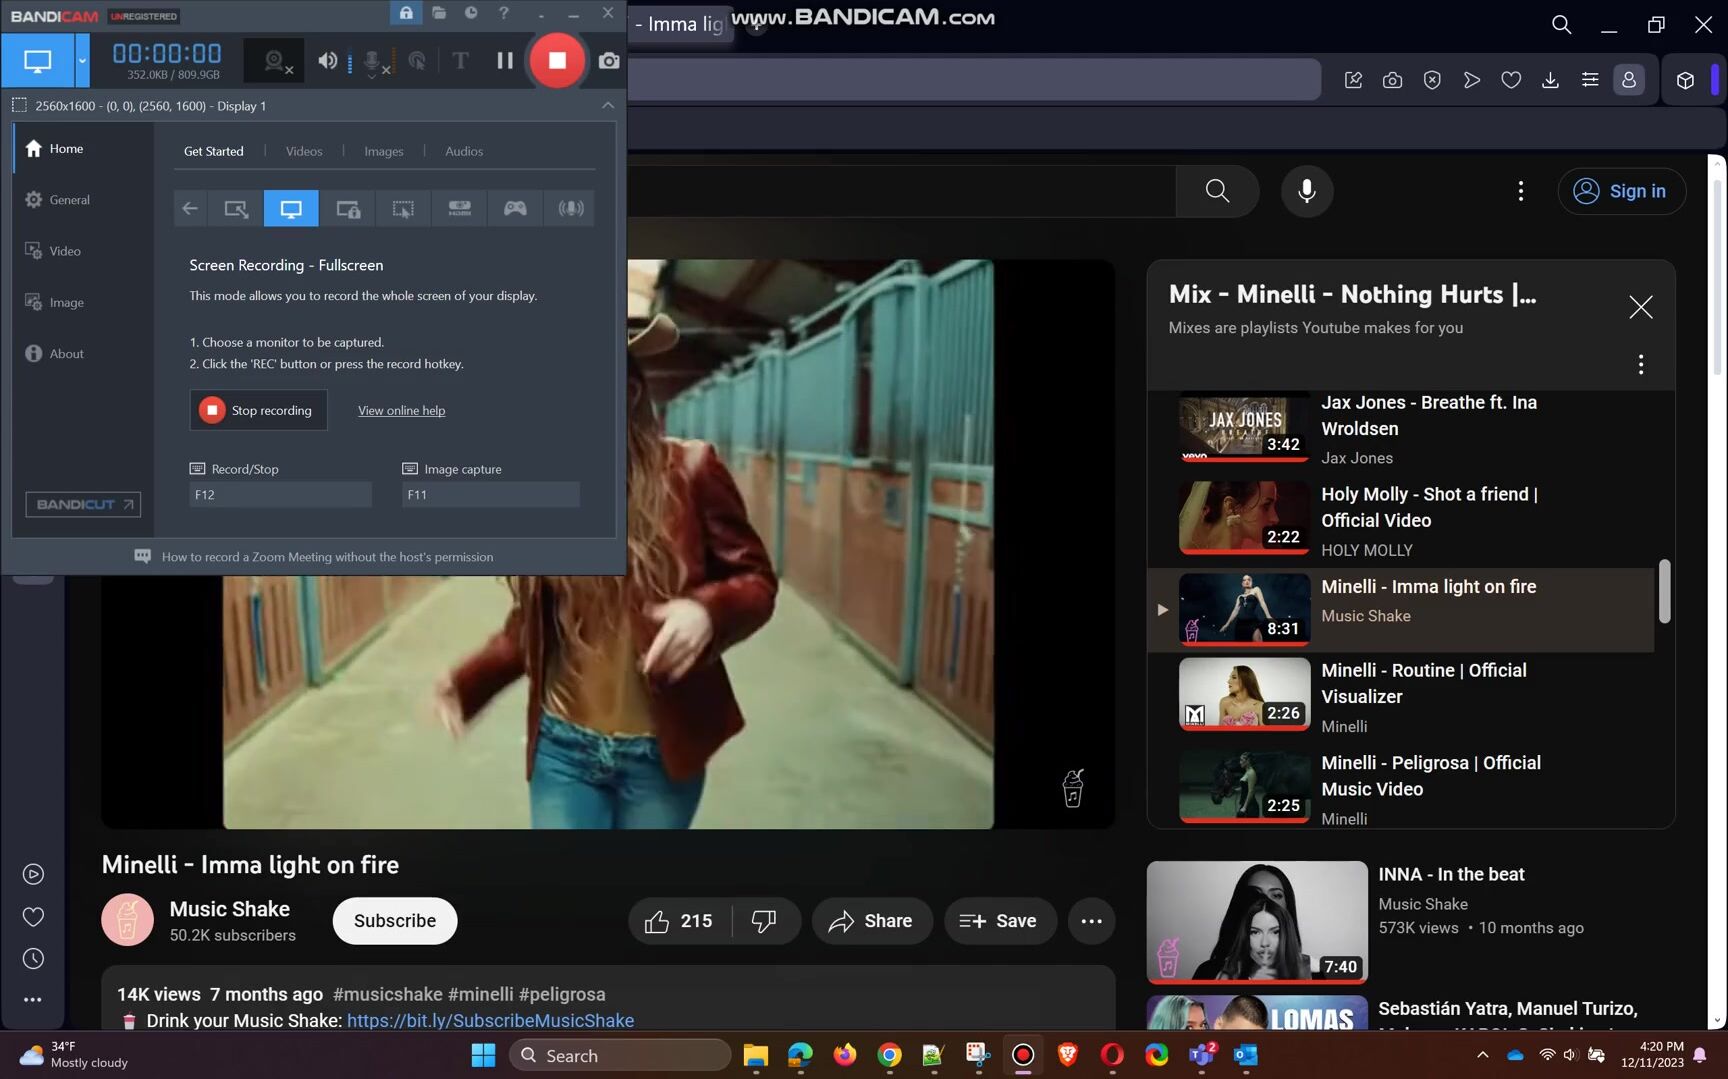
Task: Show hidden system tray icons chevron
Action: coord(1482,1055)
